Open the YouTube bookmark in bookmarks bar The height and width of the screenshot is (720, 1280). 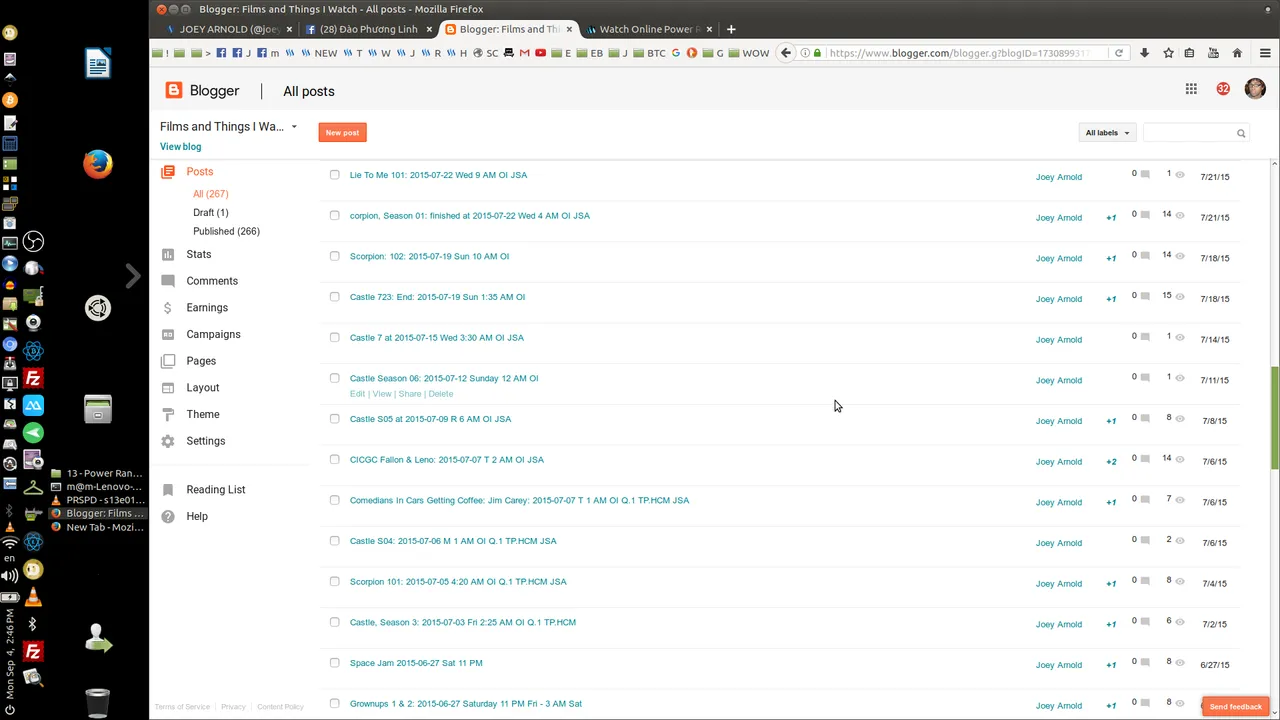pos(541,53)
